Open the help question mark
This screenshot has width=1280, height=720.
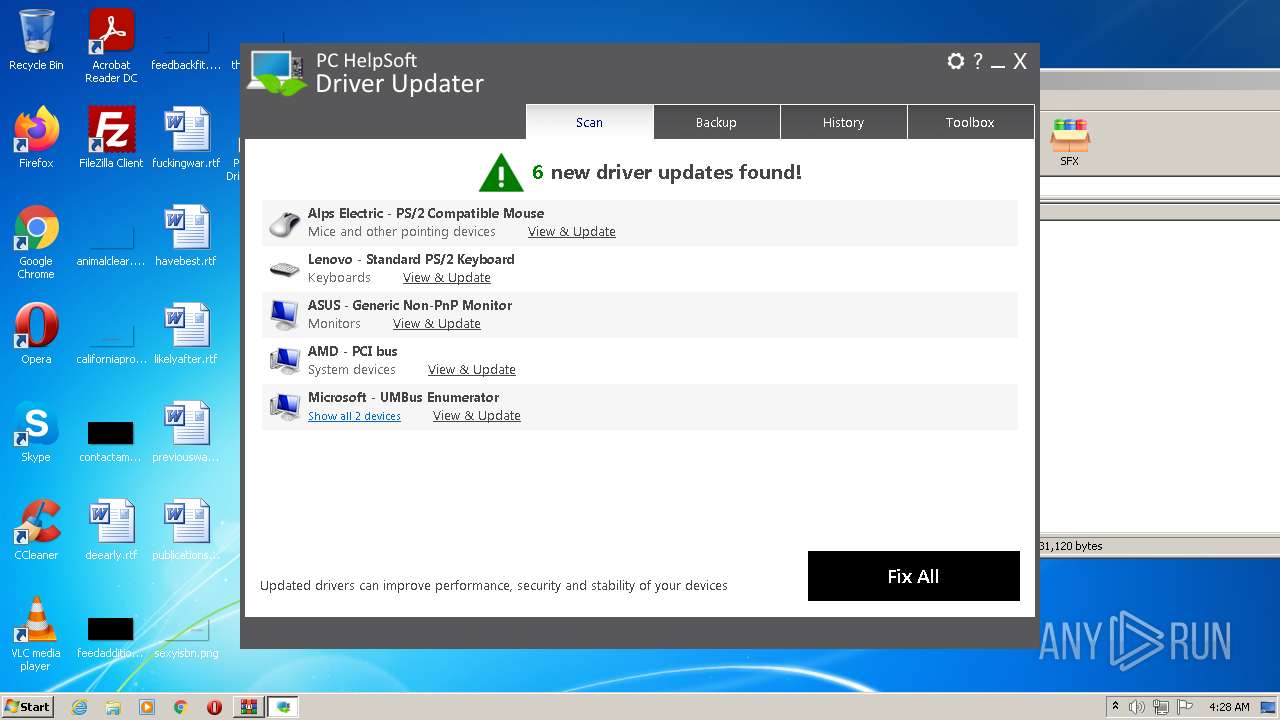coord(978,61)
